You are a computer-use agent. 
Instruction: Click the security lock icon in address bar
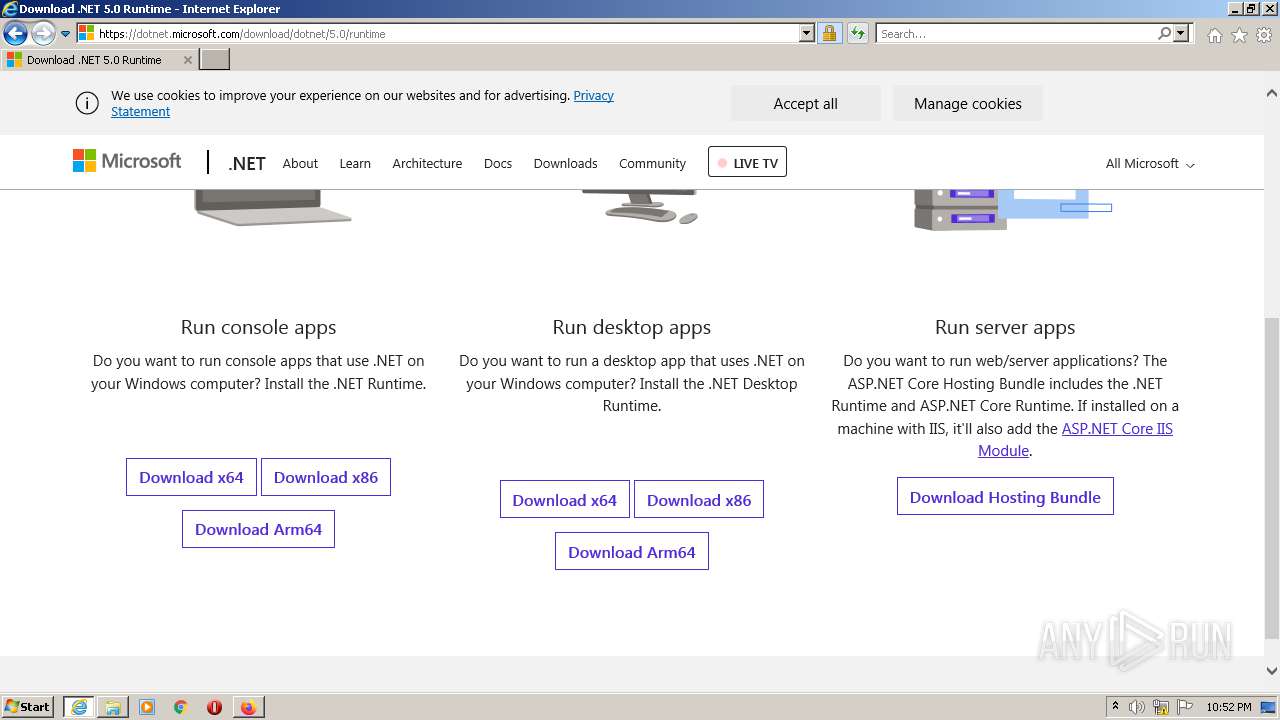click(x=829, y=33)
